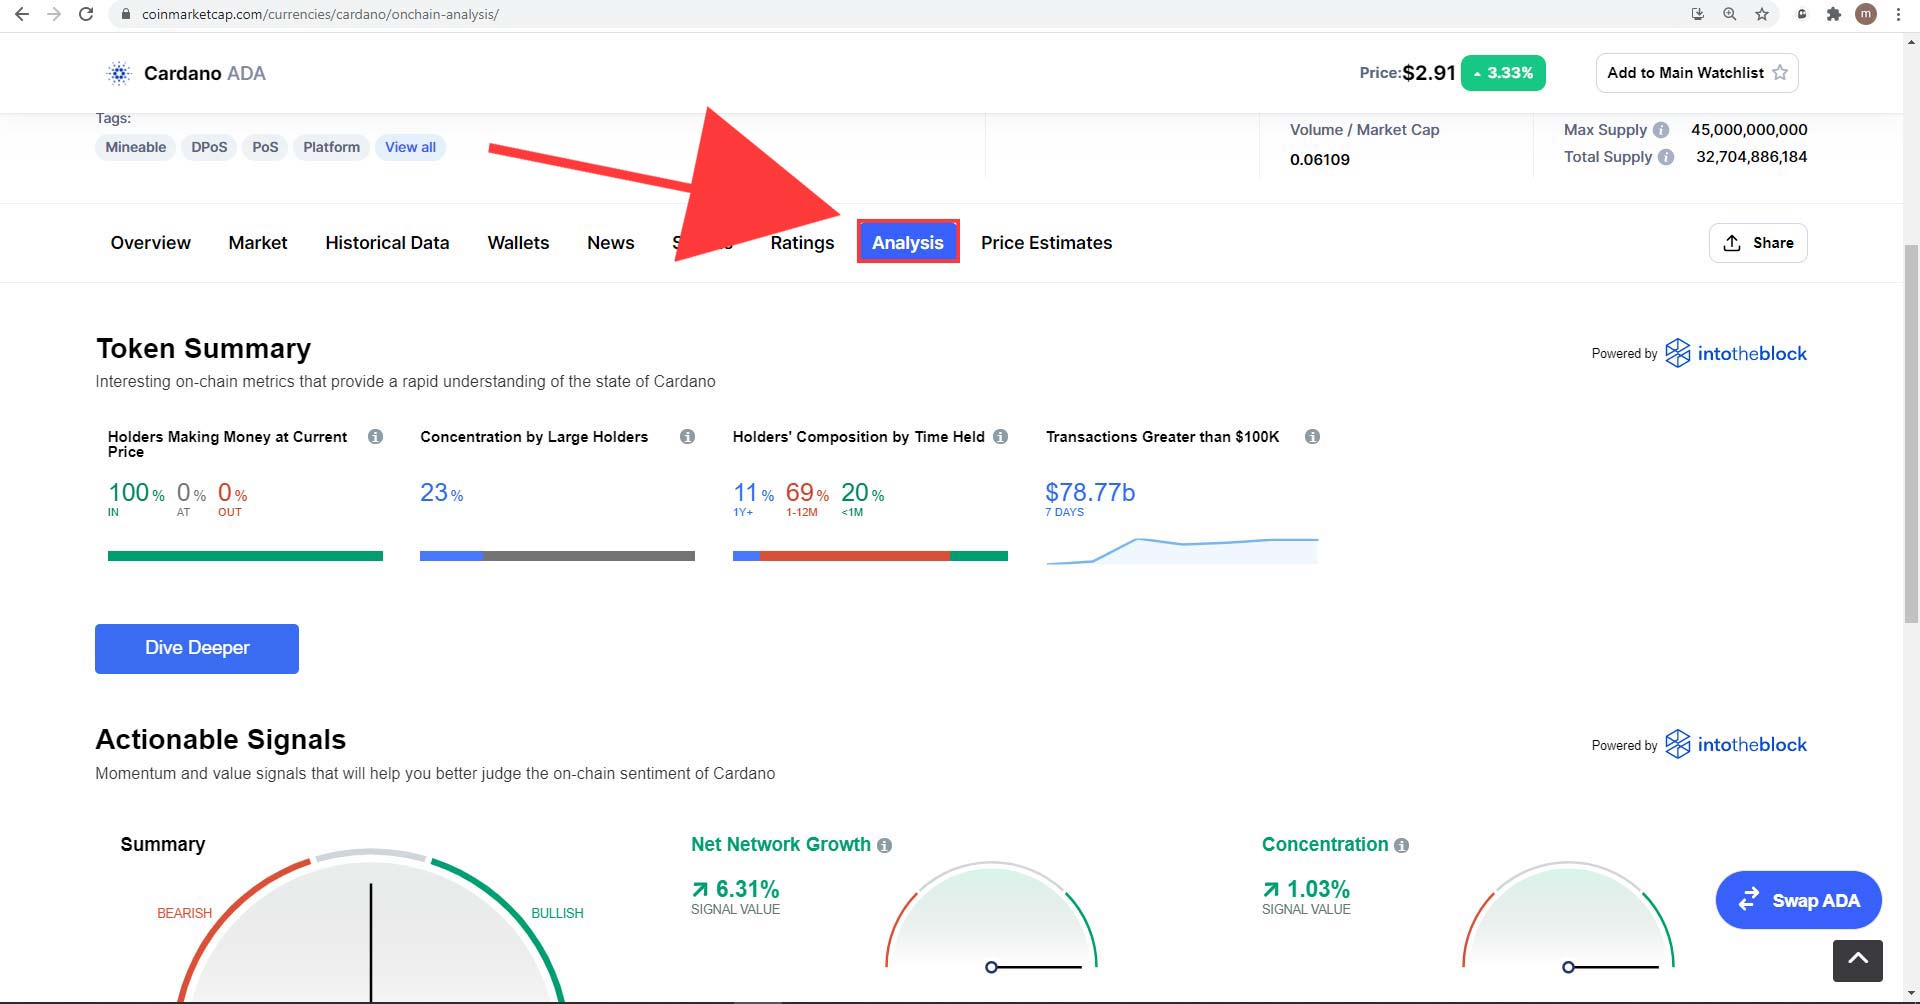Viewport: 1920px width, 1004px height.
Task: Click the intotheblock logo beside Actionable Signals
Action: pos(1736,744)
